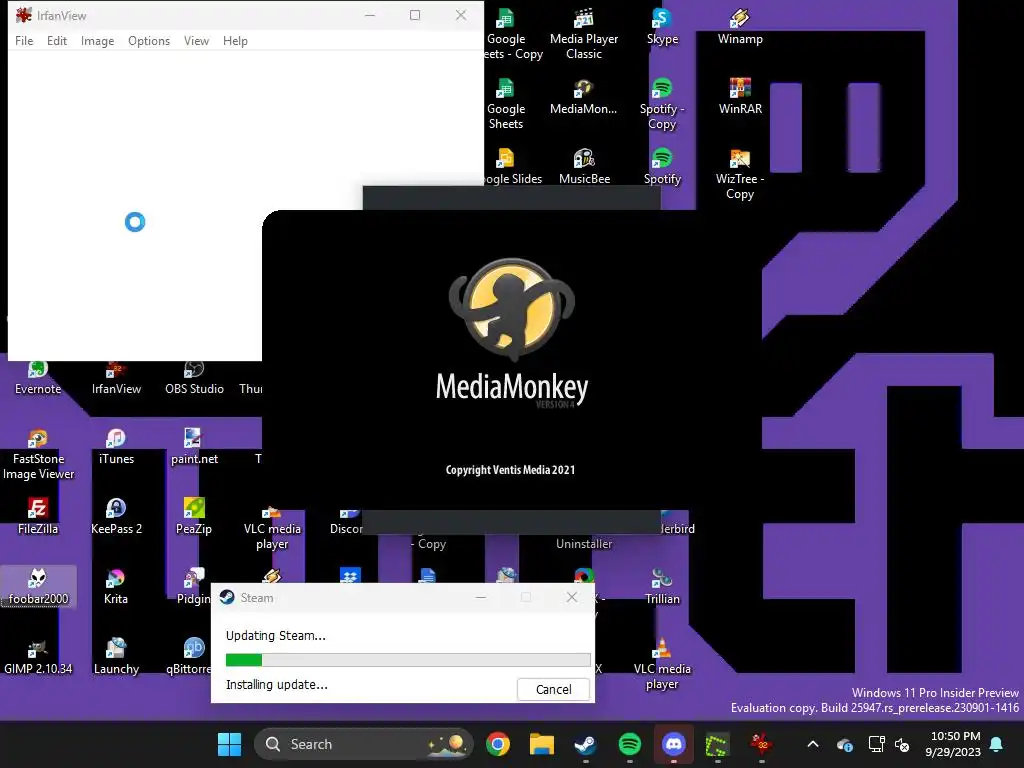The image size is (1024, 768).
Task: Select the GIMP 2.10.34 desktop icon
Action: 38,656
